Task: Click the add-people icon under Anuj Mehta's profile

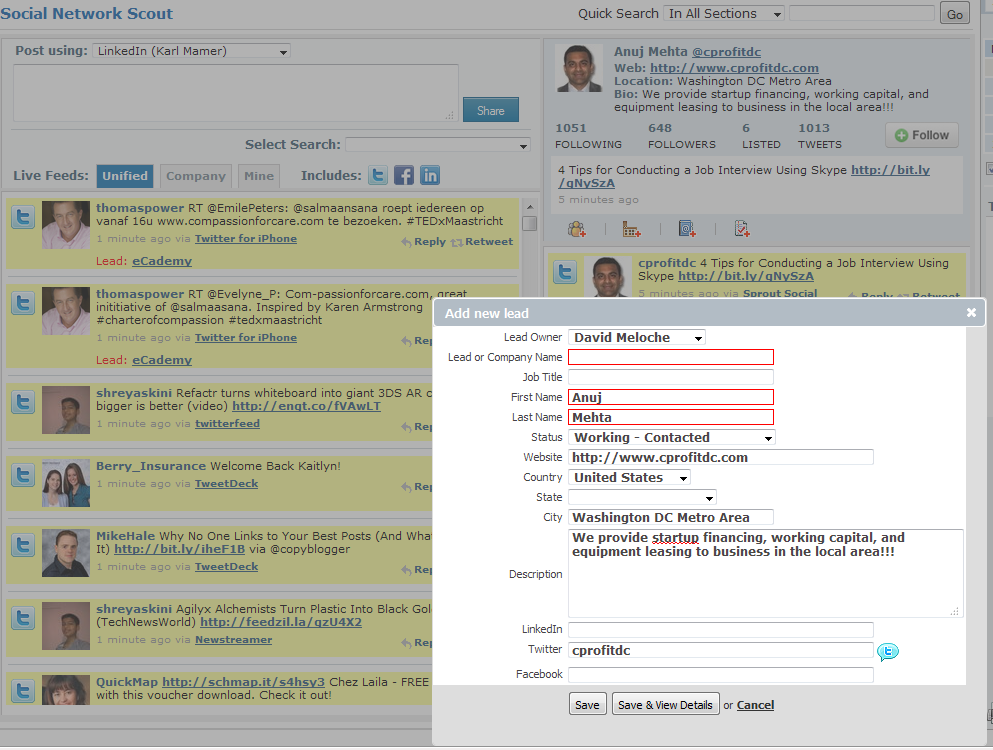Action: tap(576, 229)
